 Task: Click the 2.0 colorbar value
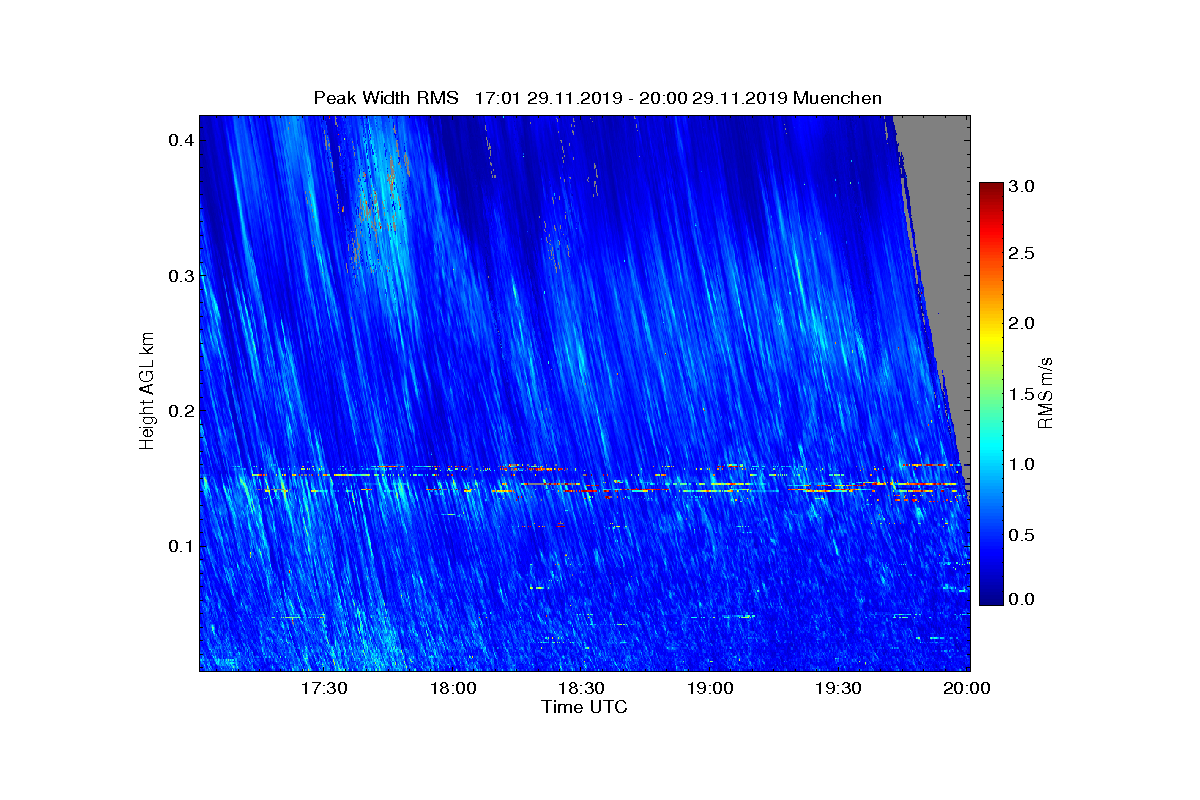pyautogui.click(x=1023, y=323)
